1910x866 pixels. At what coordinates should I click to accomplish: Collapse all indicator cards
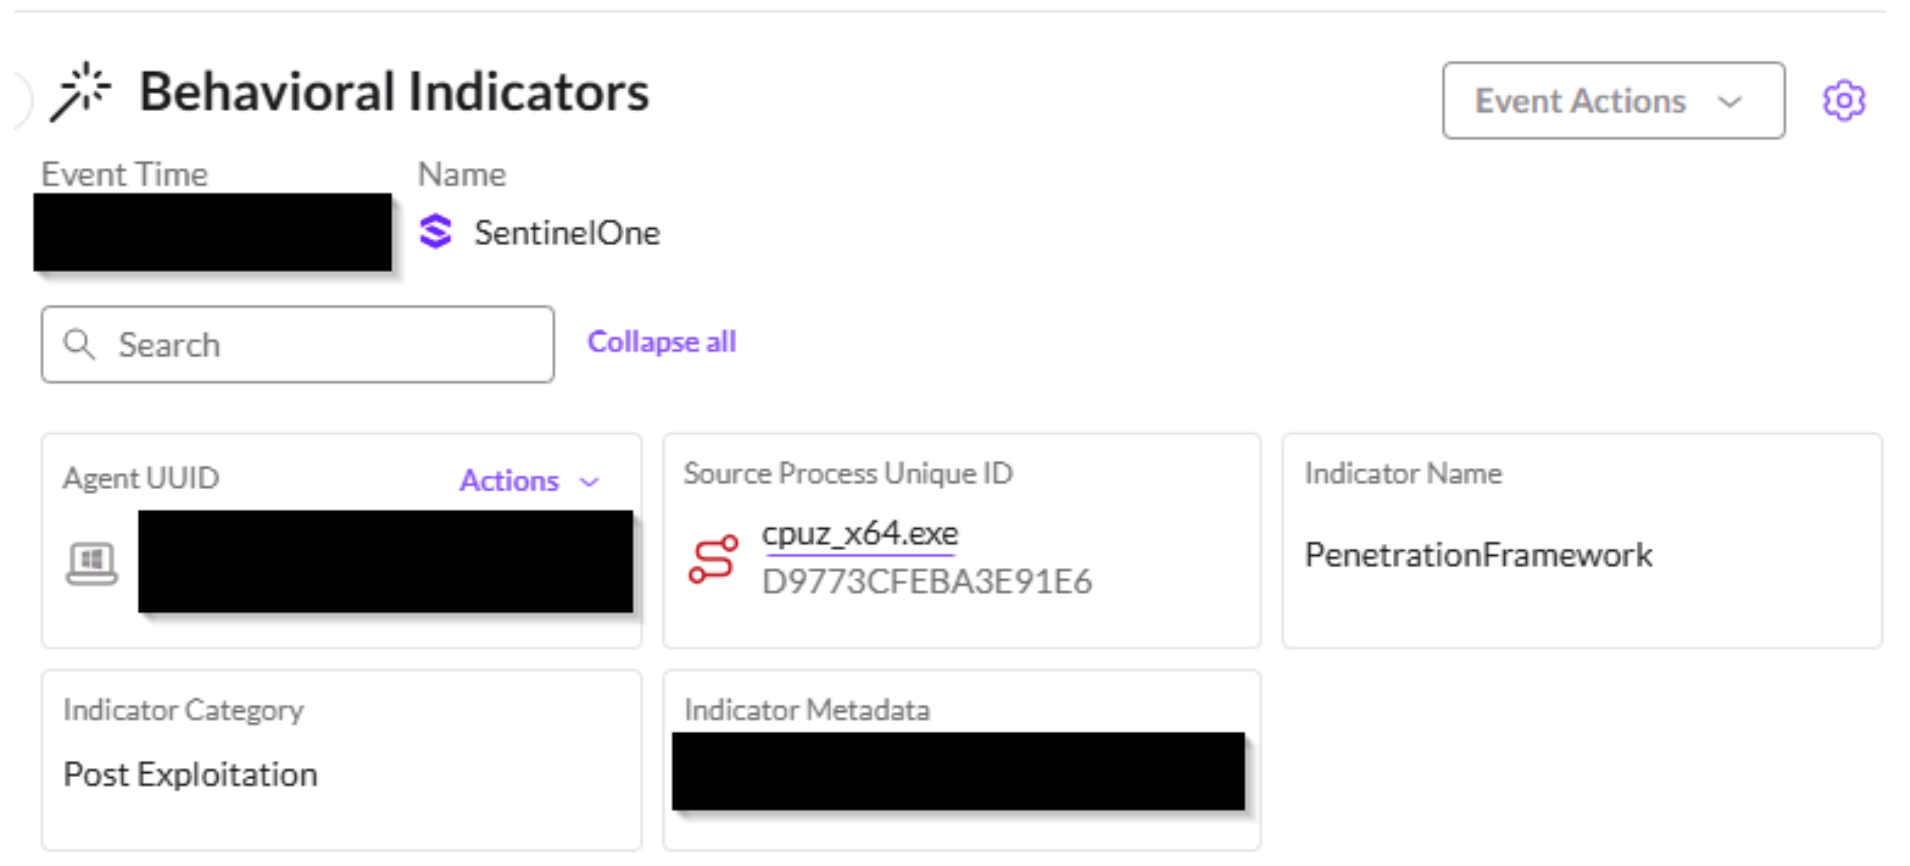point(661,342)
